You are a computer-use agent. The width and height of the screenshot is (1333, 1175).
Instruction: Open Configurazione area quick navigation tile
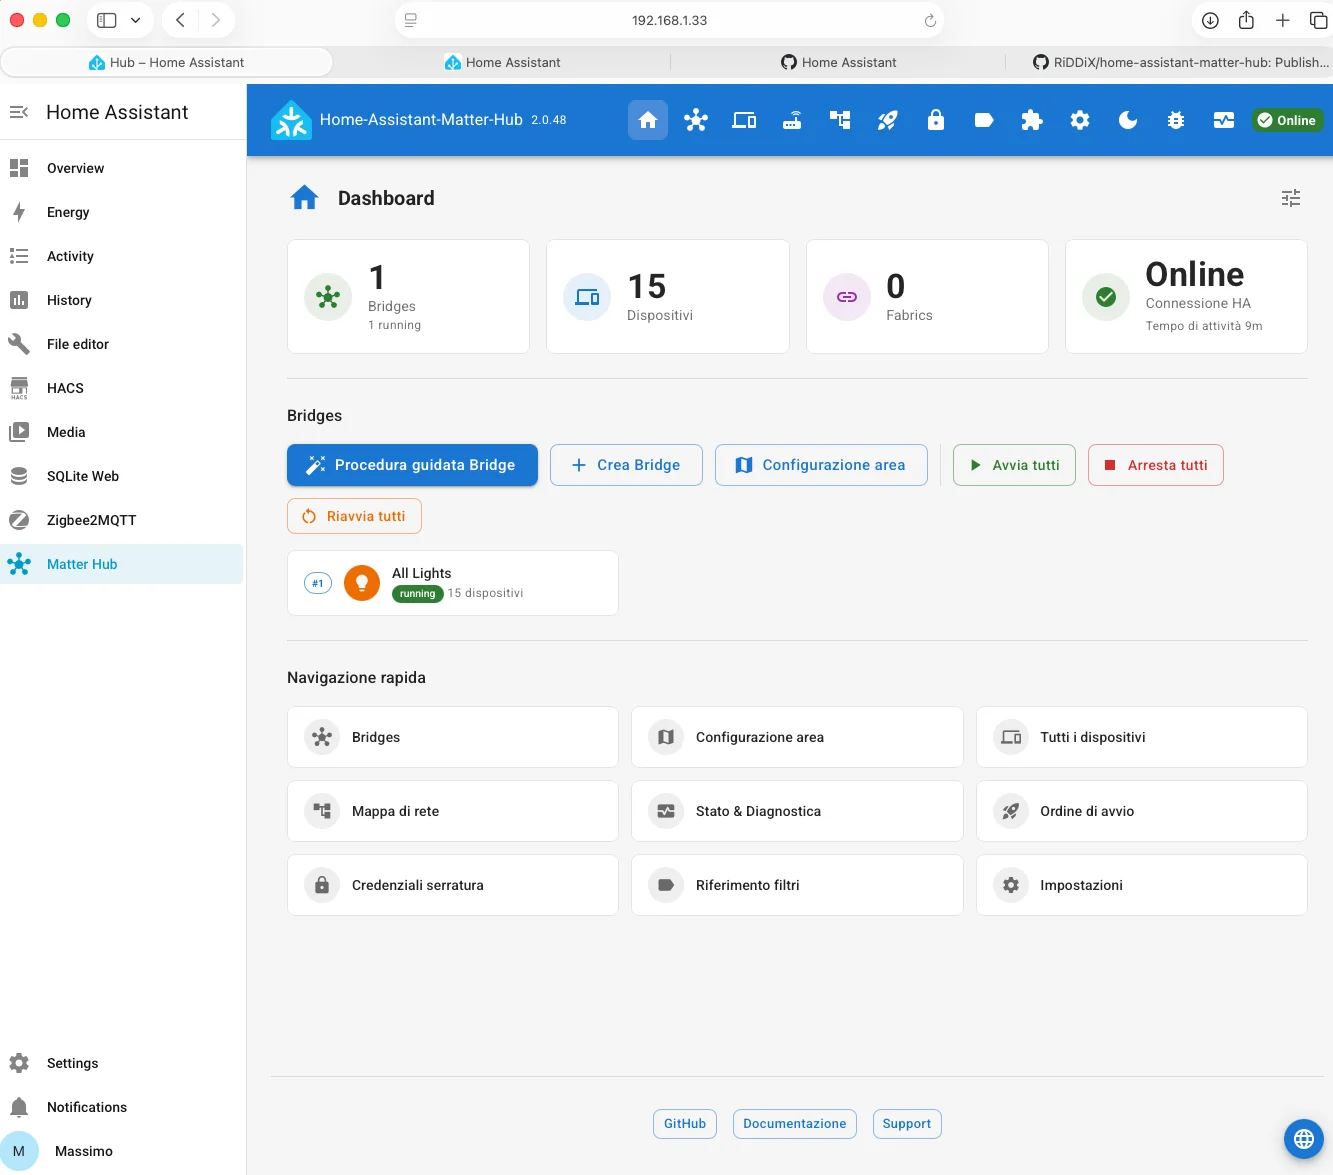pos(797,737)
